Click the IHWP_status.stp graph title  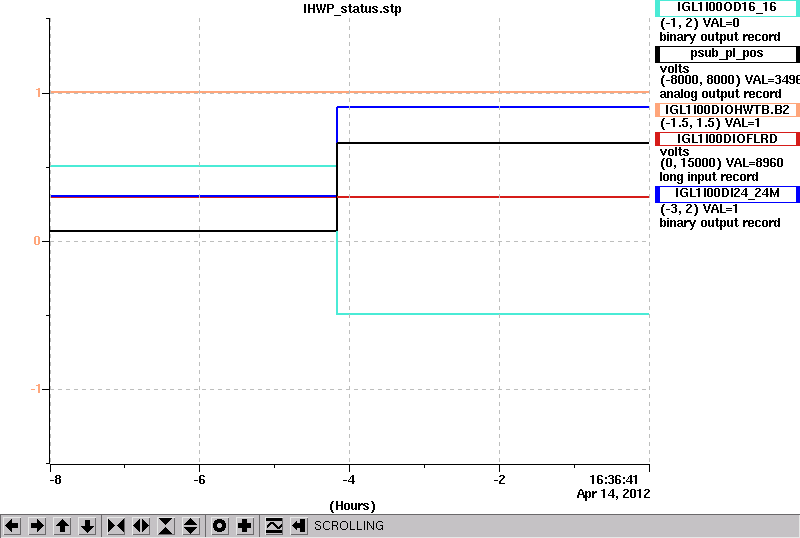pos(352,9)
